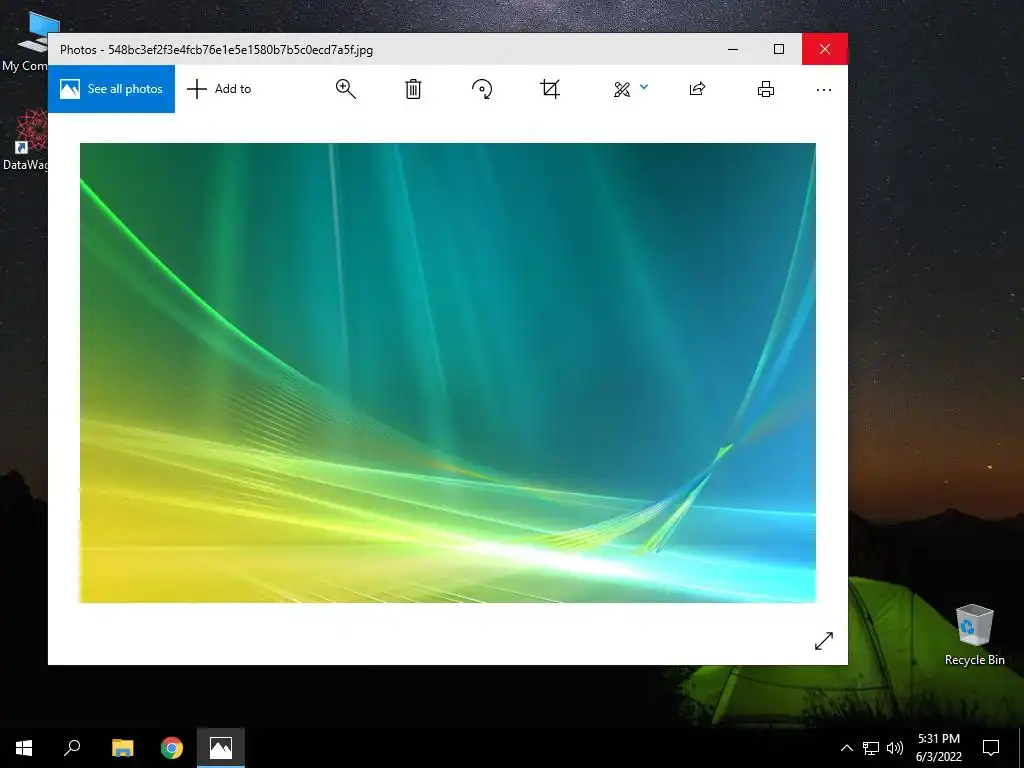The height and width of the screenshot is (768, 1024).
Task: Close the Photos window
Action: (825, 49)
